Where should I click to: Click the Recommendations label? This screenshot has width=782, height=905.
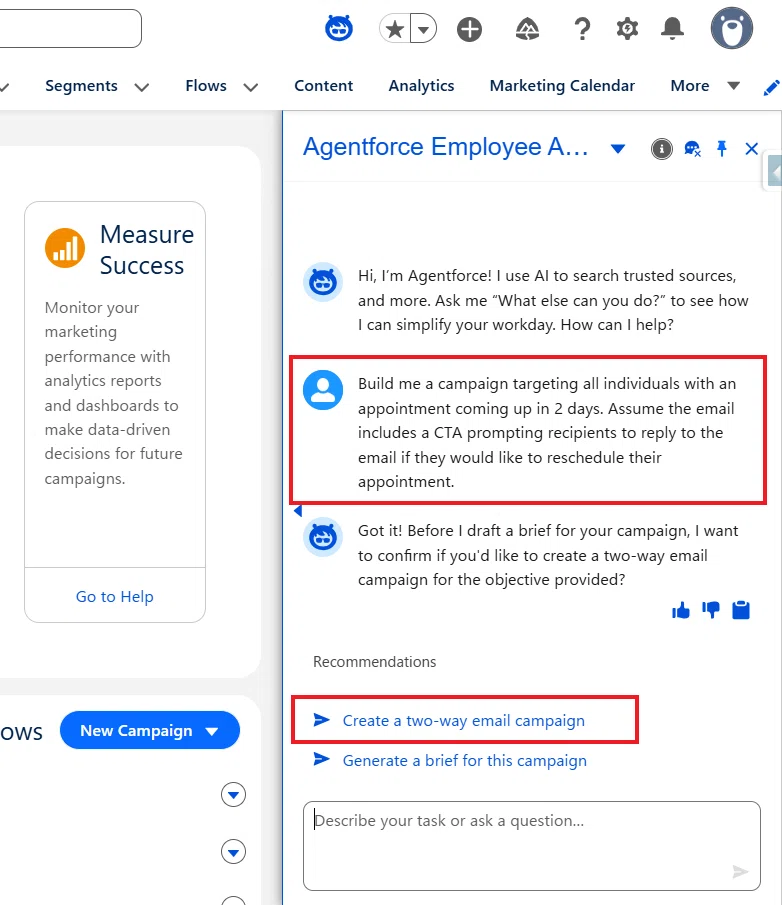click(x=375, y=661)
